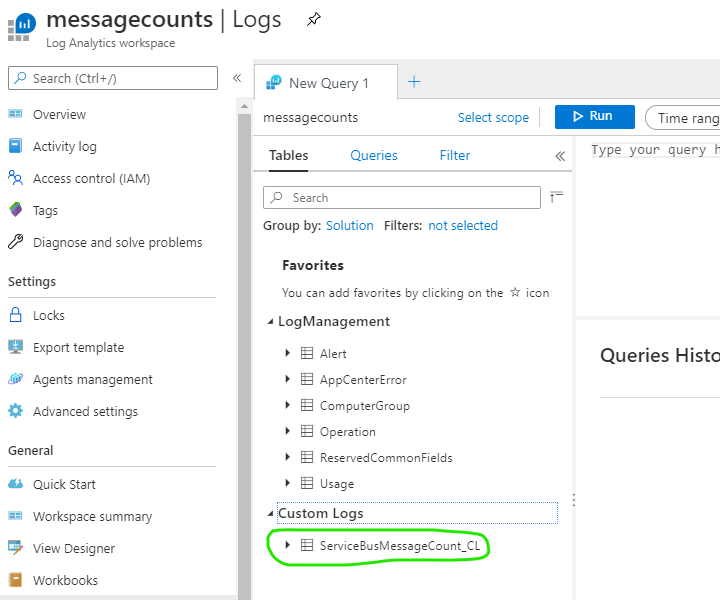Click the ServiceBusMessageCount_CL table icon
Viewport: 720px width, 600px height.
coord(307,545)
